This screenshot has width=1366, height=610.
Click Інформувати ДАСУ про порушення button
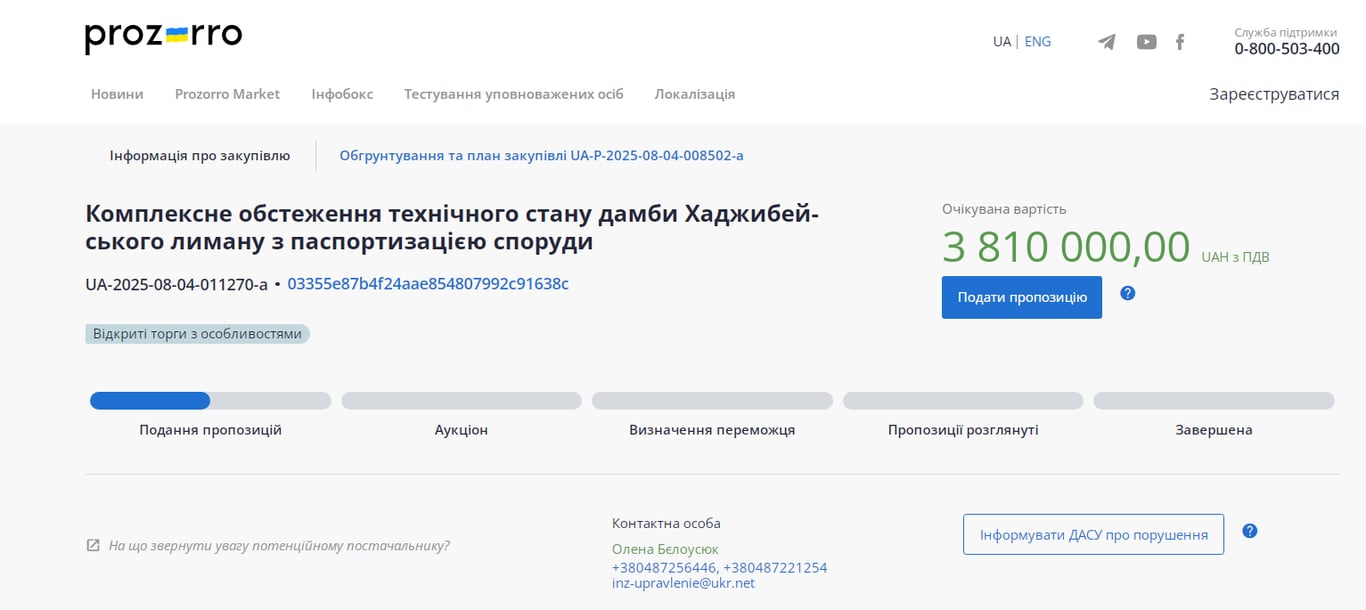pos(1093,535)
